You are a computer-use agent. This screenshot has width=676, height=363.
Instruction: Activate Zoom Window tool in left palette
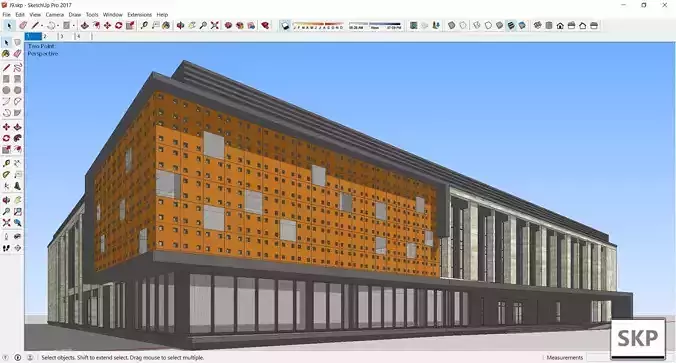(17, 212)
